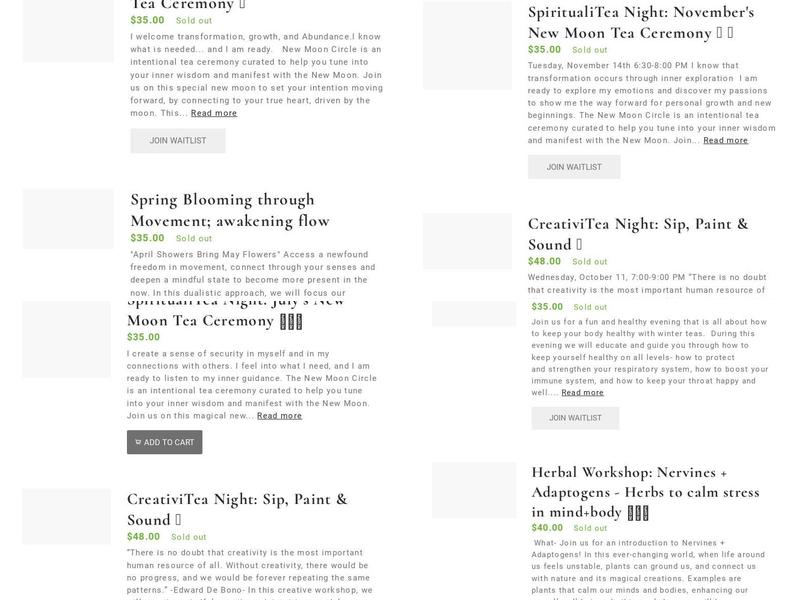Image resolution: width=800 pixels, height=600 pixels.
Task: Join waitlist under 'I welcome transformation' description
Action: (177, 141)
